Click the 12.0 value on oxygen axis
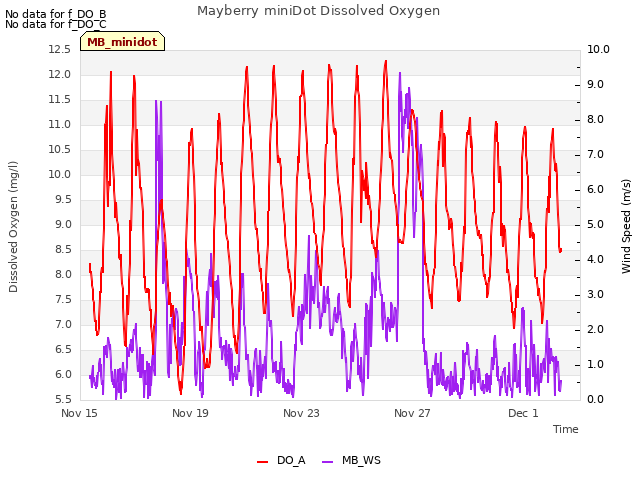 point(60,74)
